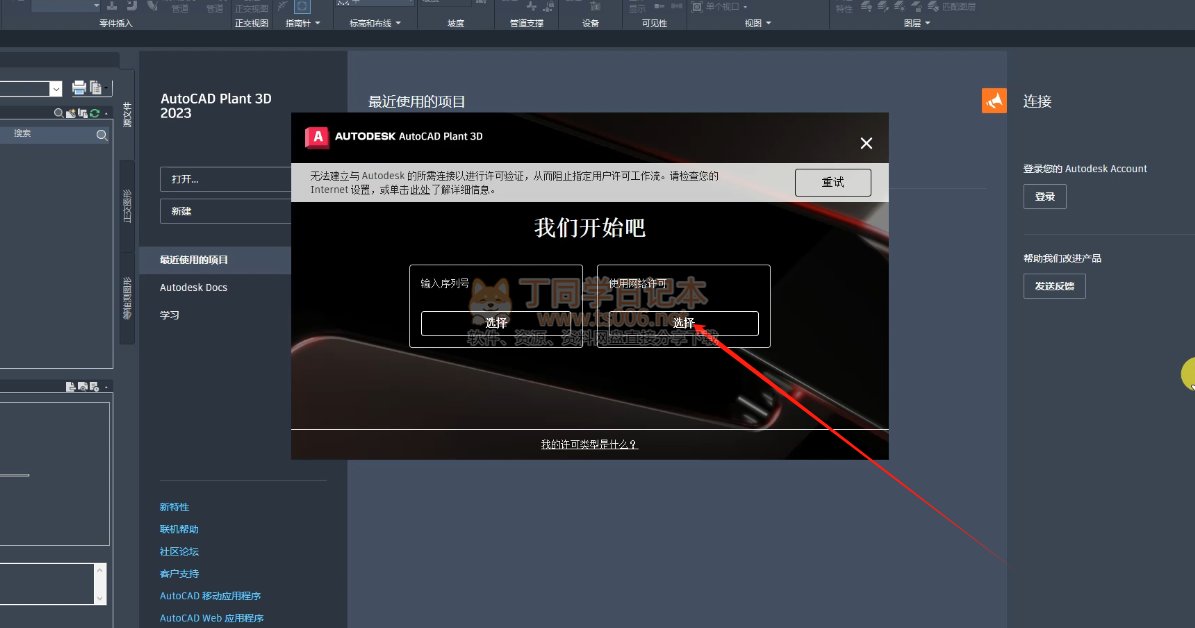Click the 正交视图 ribbon panel label
This screenshot has width=1195, height=628.
251,24
